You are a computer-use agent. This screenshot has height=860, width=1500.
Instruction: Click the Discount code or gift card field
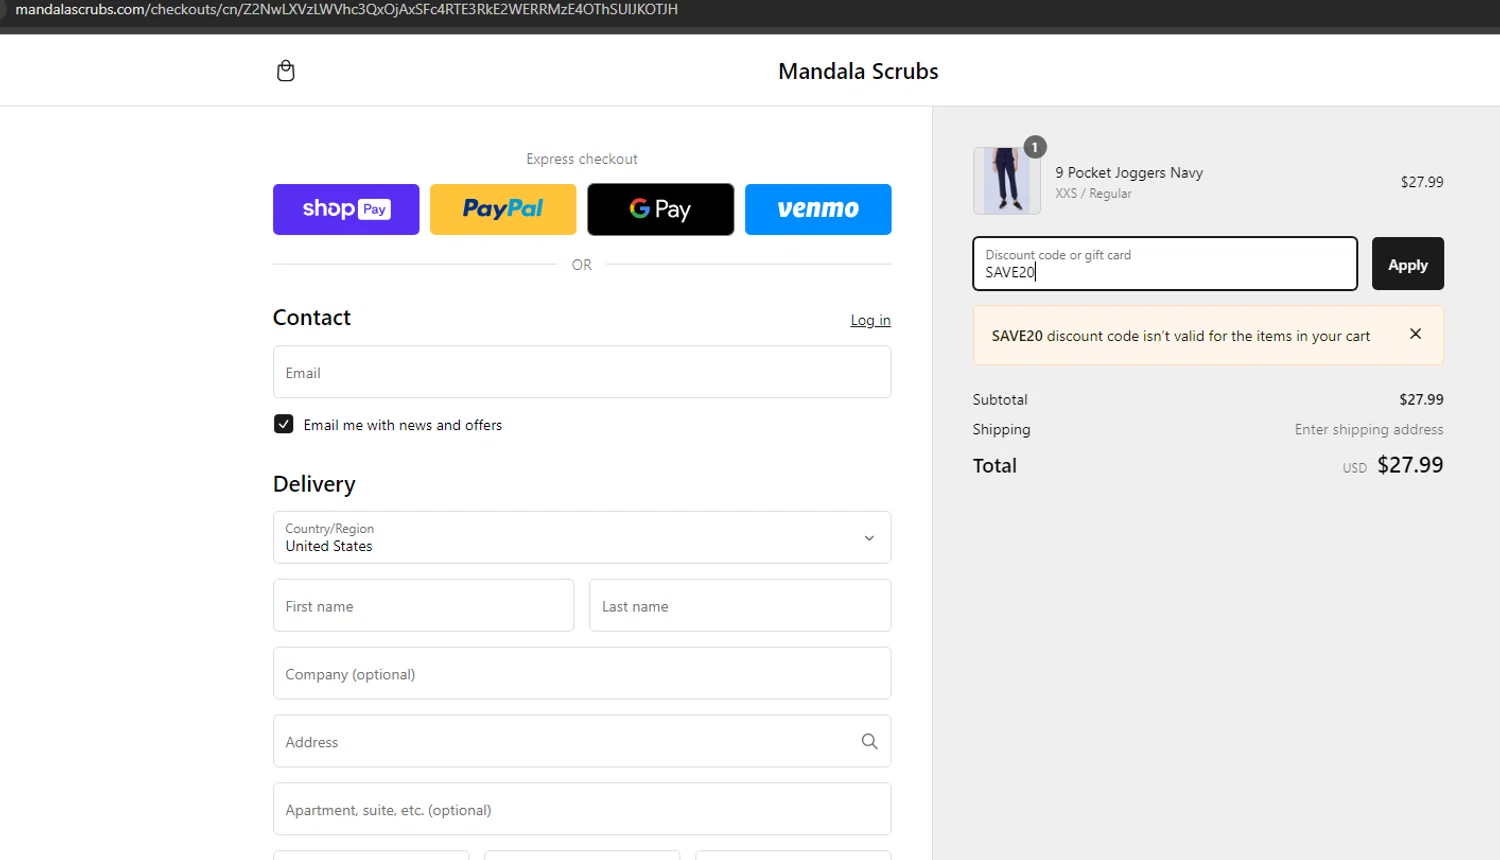click(x=1165, y=264)
